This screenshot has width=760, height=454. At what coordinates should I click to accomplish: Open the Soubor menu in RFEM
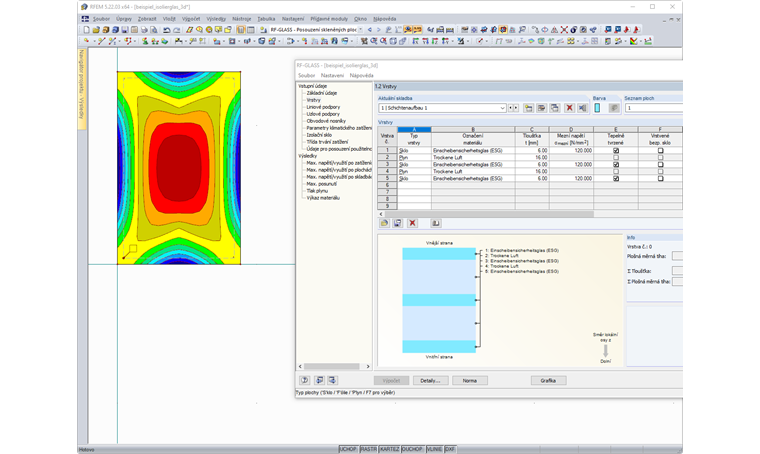(x=101, y=19)
